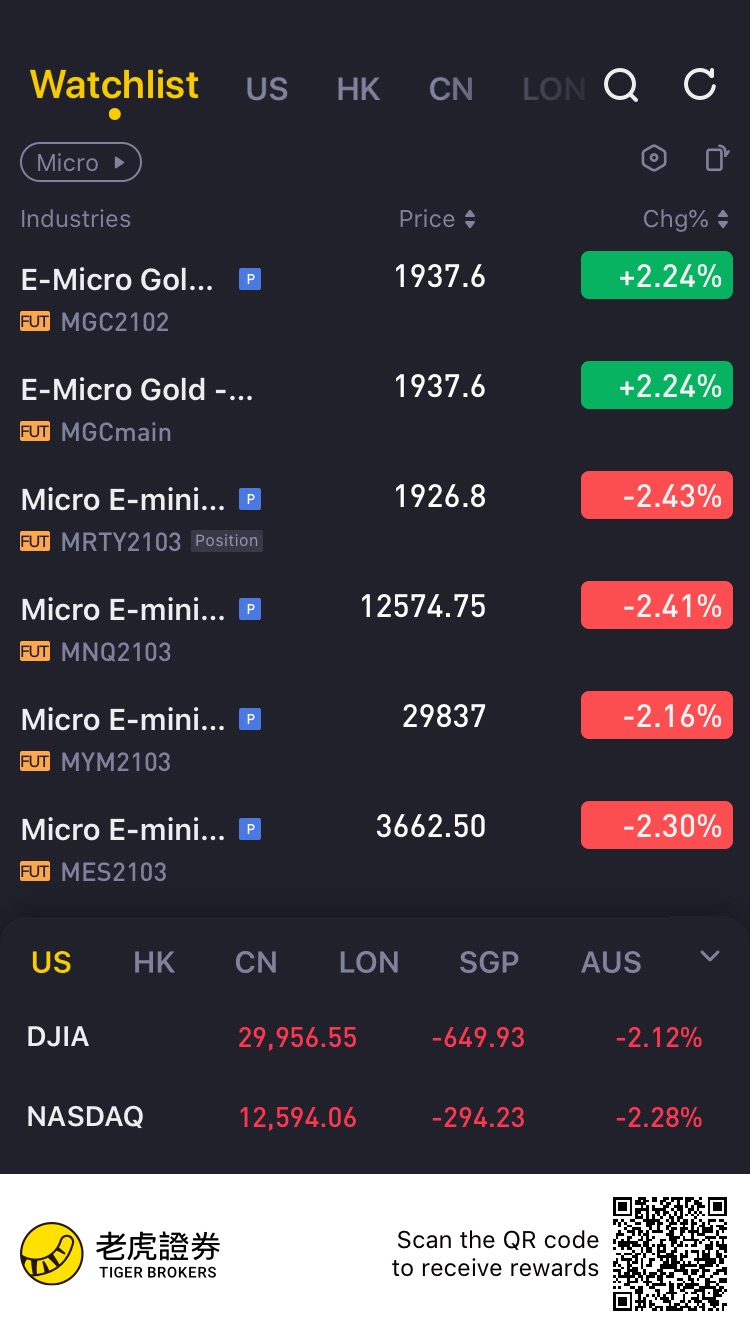This screenshot has height=1334, width=750.
Task: Open the Industries column header
Action: pyautogui.click(x=76, y=219)
